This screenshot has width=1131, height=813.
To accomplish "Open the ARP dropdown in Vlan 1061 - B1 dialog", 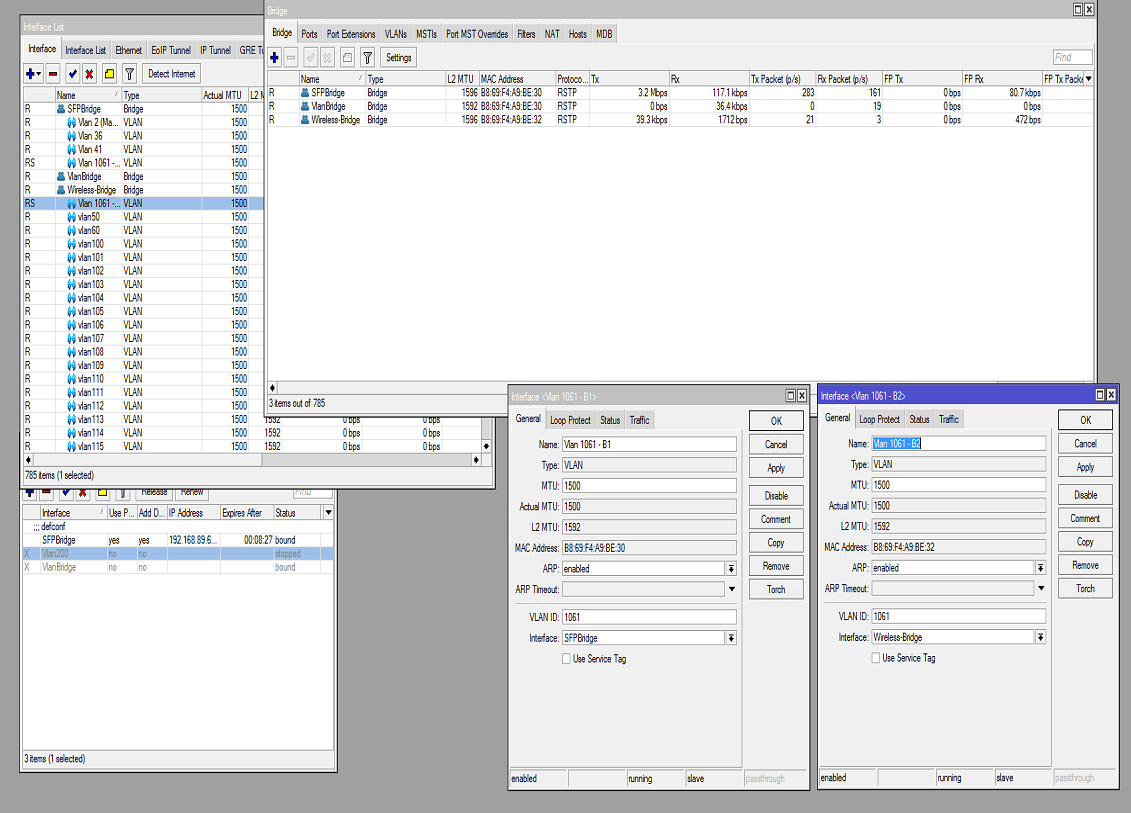I will click(731, 569).
